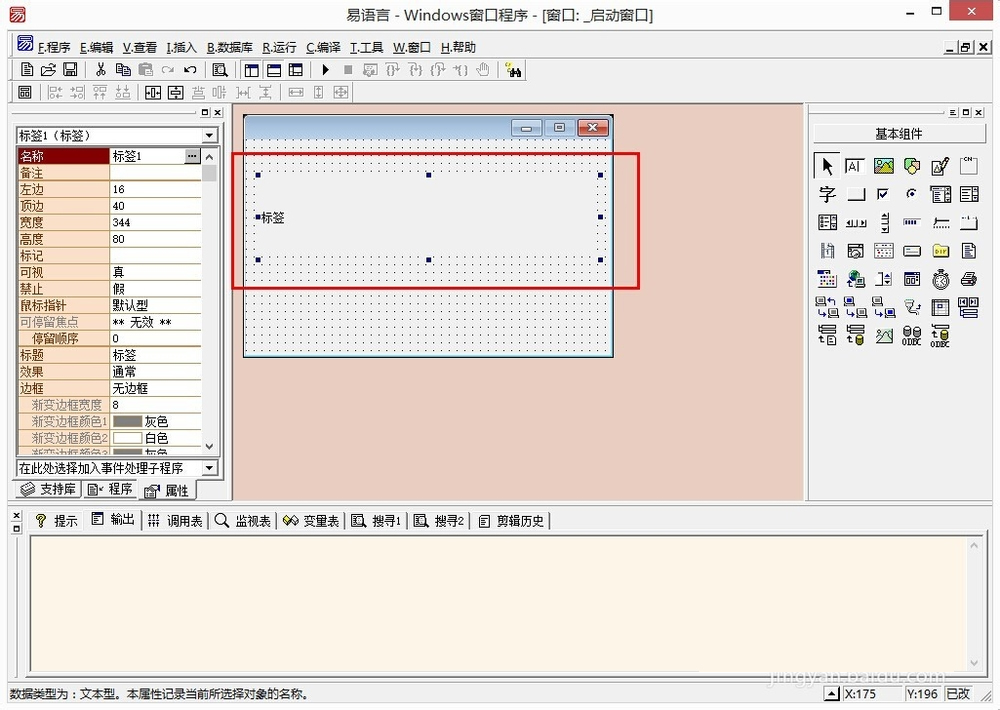Select the printer component icon
Image resolution: width=1000 pixels, height=710 pixels.
click(968, 279)
